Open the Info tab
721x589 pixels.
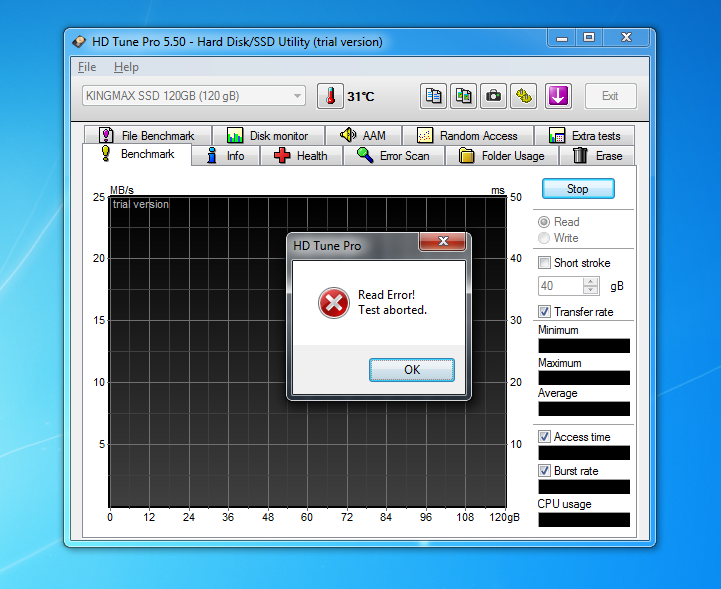pyautogui.click(x=226, y=156)
